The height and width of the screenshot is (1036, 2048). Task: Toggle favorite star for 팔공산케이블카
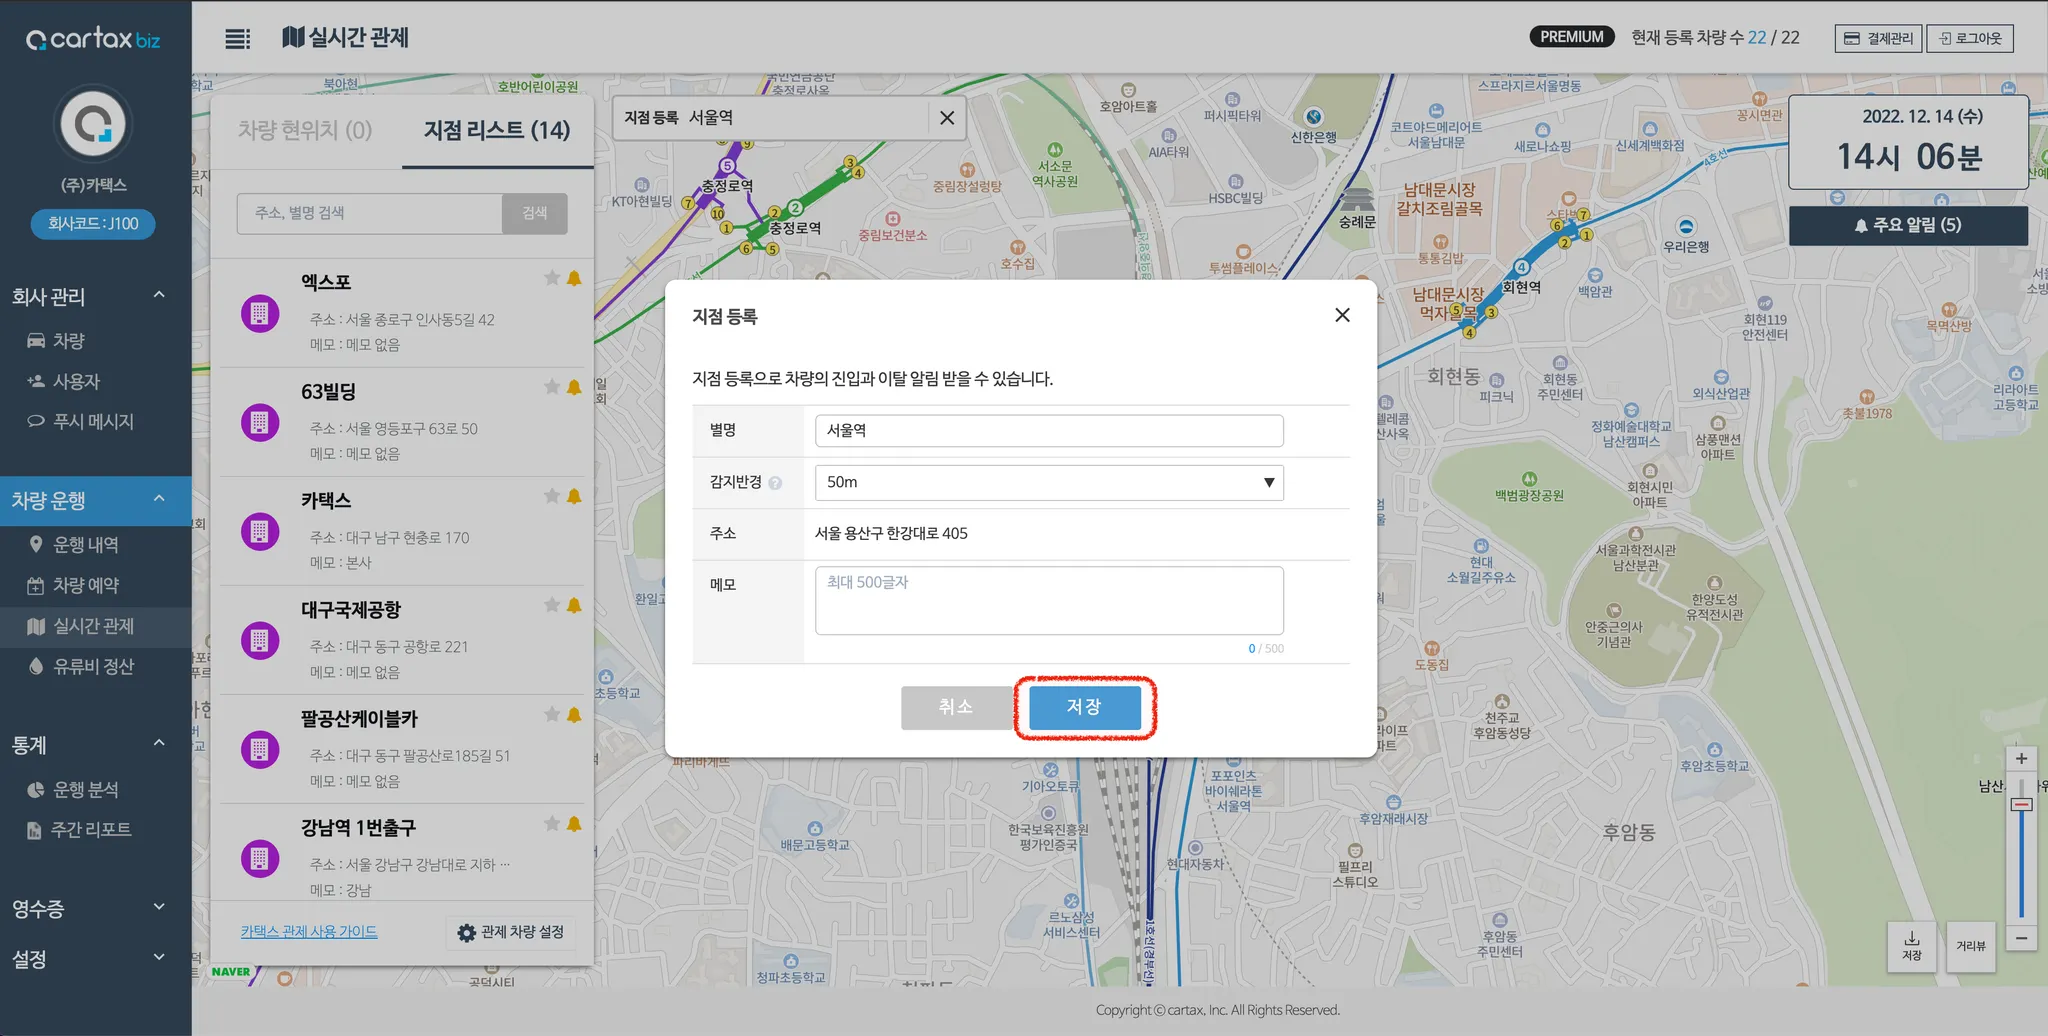[552, 714]
